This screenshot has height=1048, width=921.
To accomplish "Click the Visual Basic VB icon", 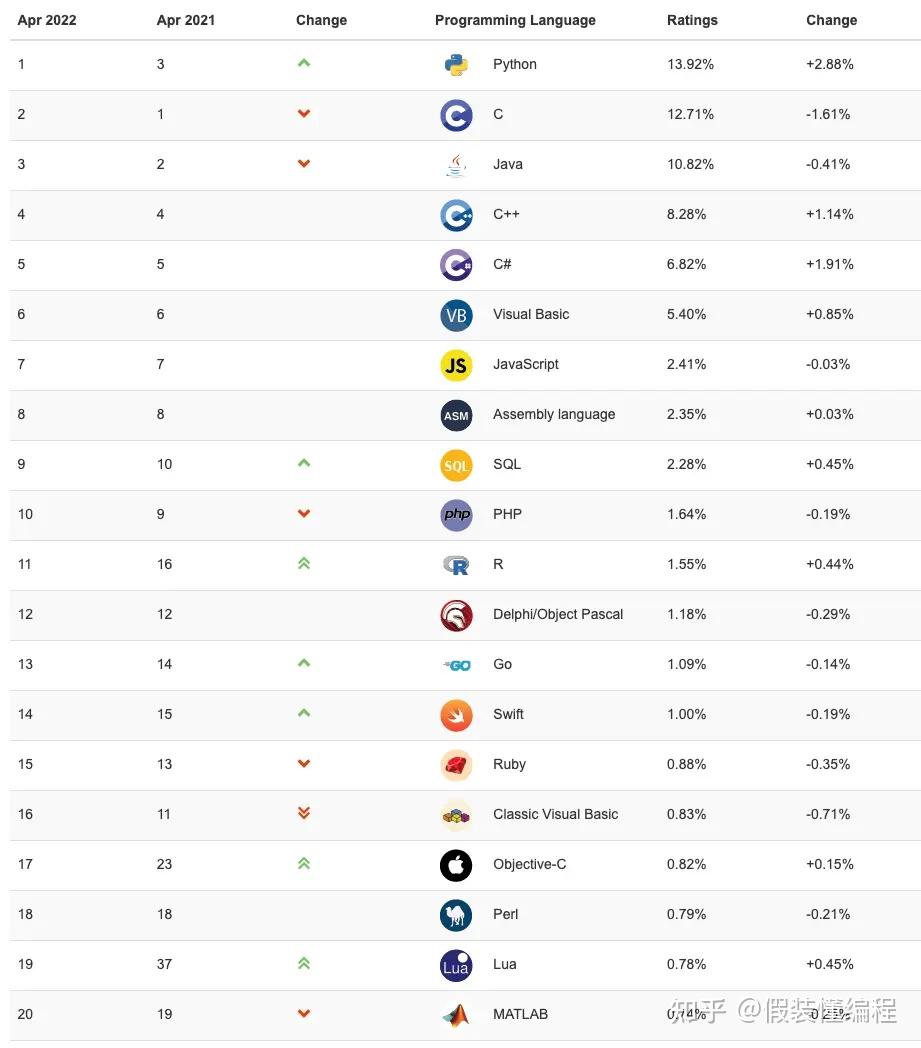I will pos(456,315).
